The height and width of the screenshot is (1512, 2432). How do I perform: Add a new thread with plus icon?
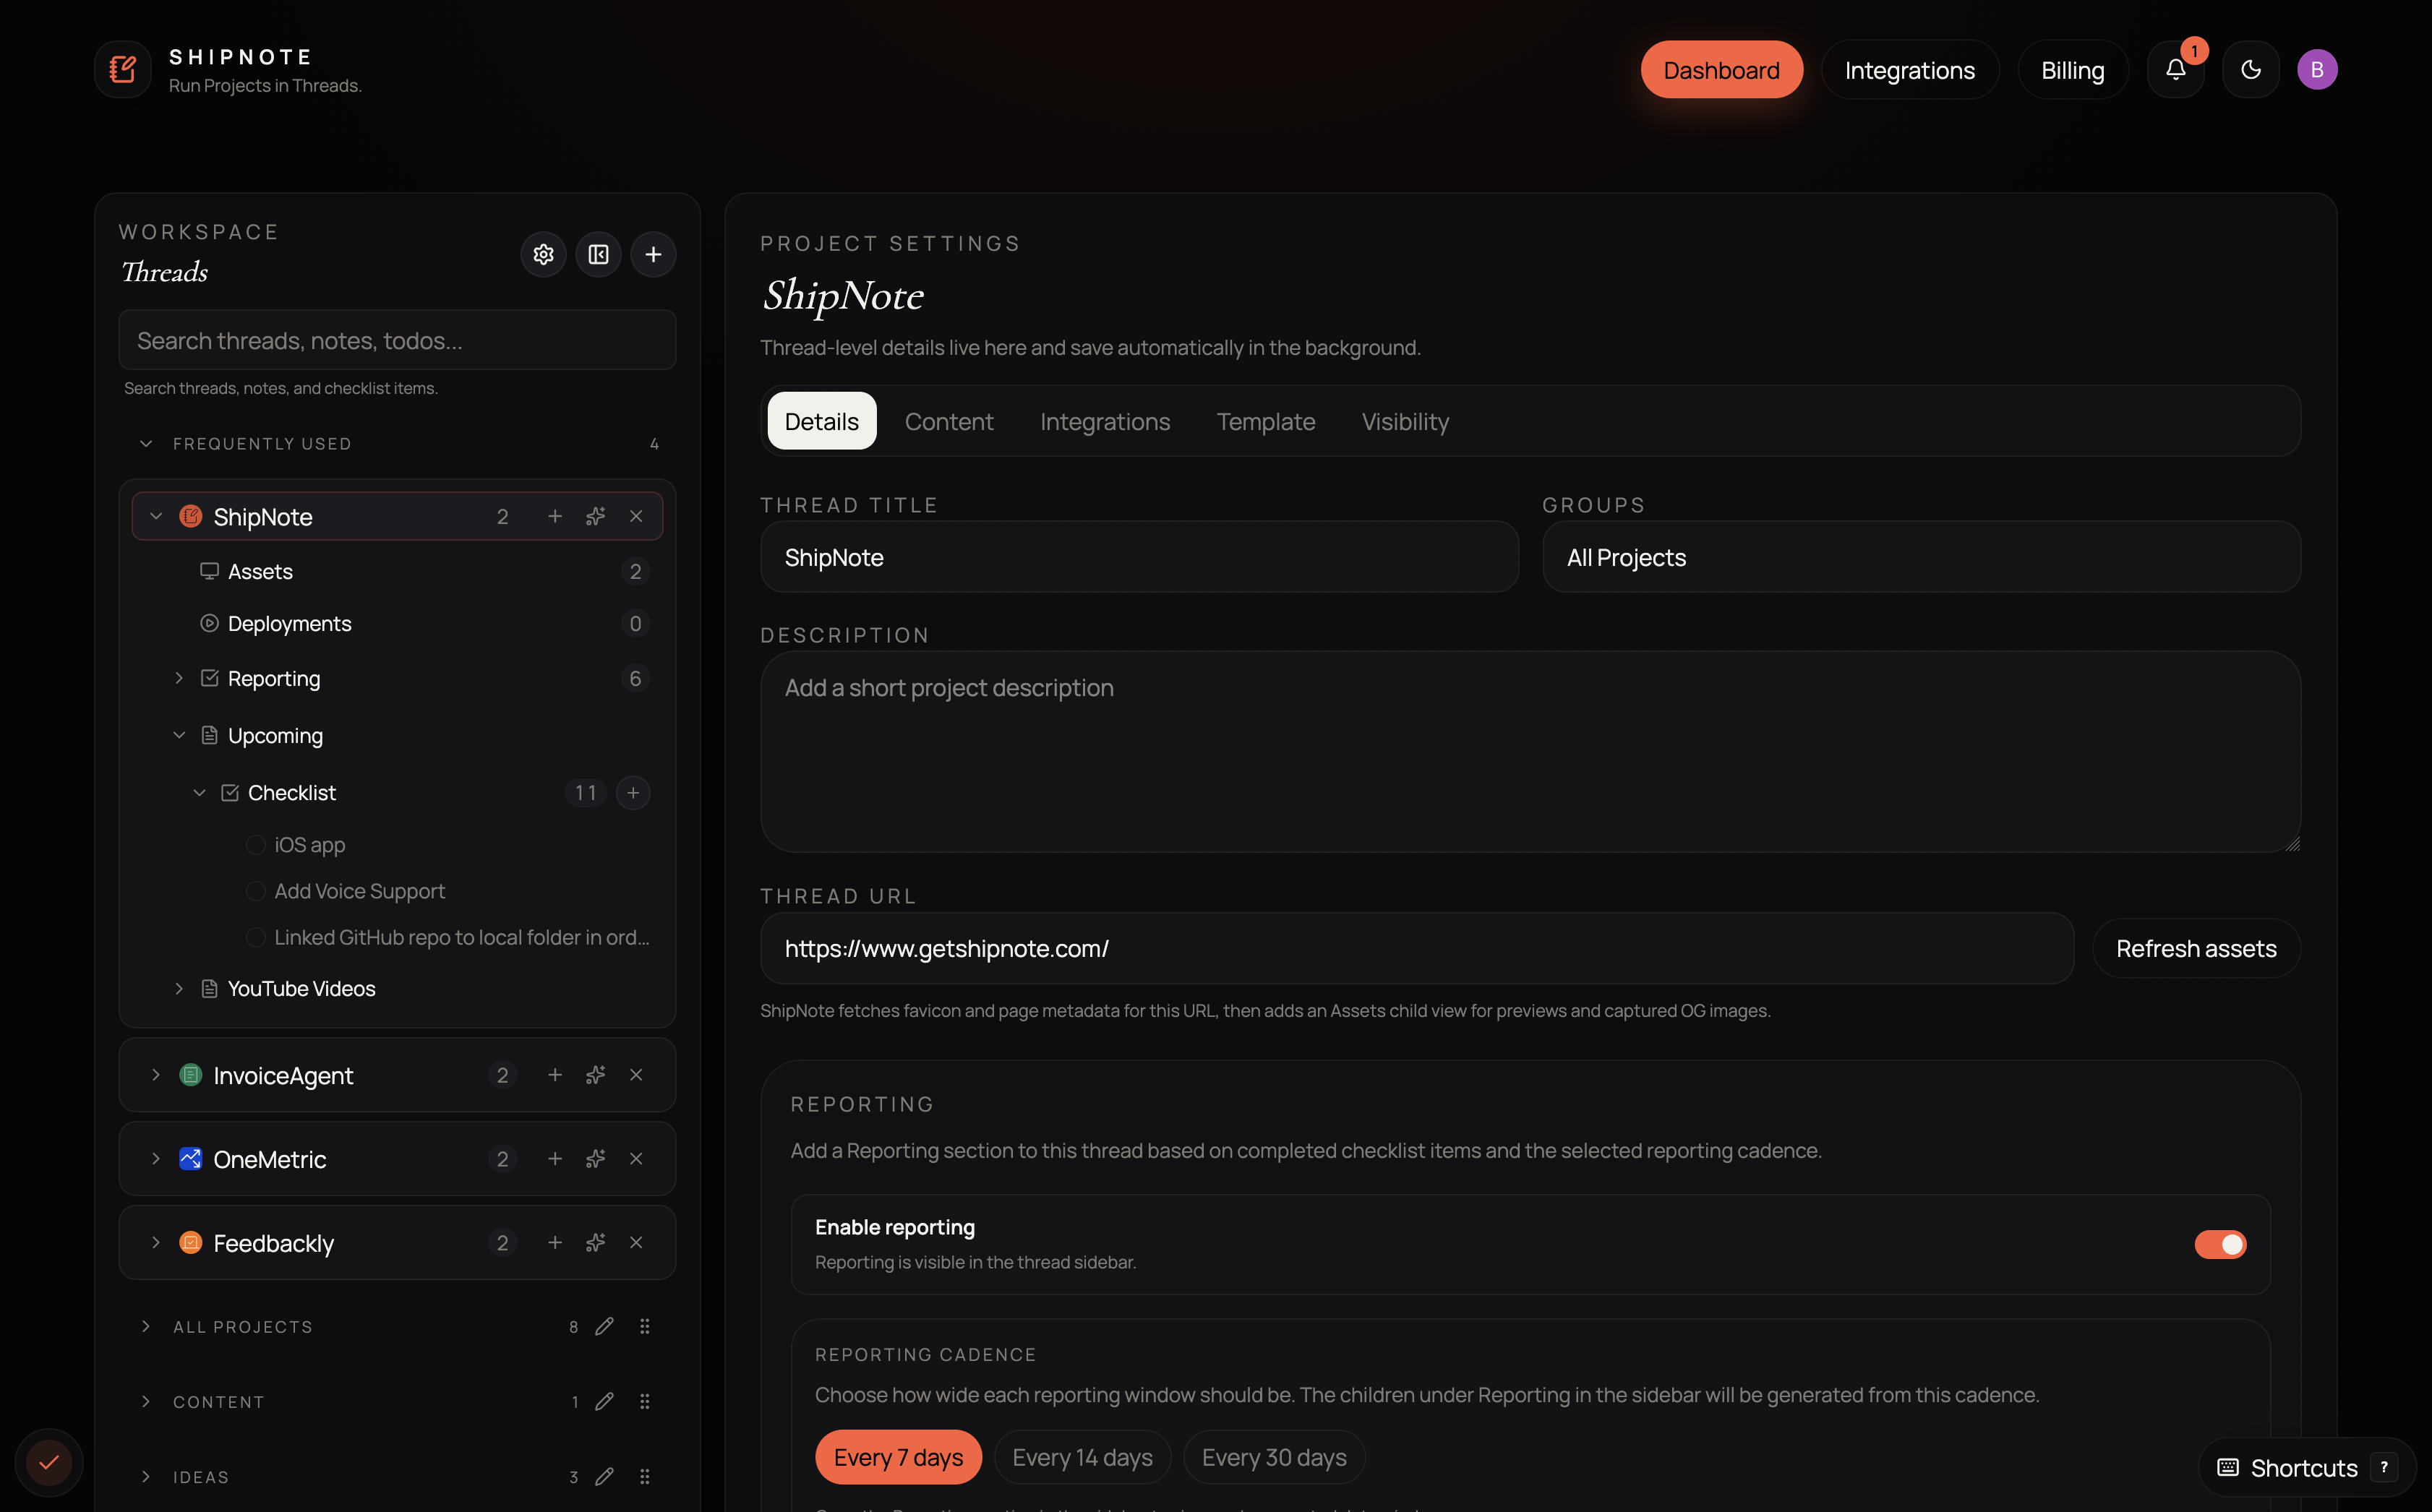point(653,254)
